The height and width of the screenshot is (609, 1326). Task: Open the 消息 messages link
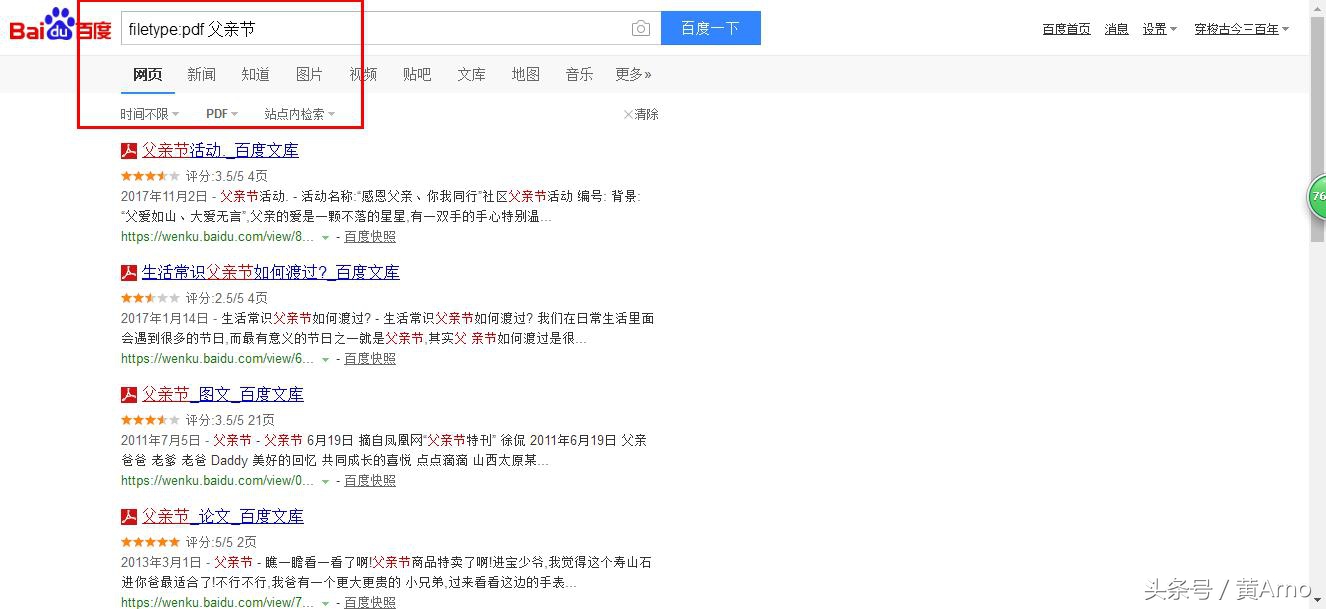(1117, 29)
